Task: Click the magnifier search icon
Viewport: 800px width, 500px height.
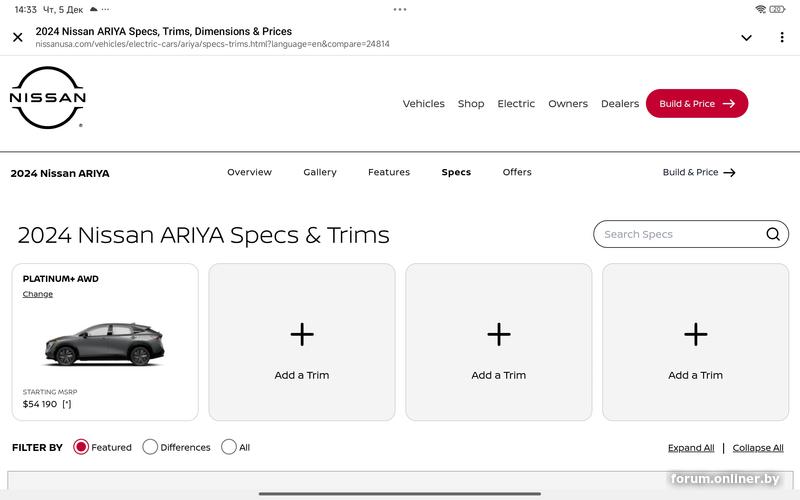Action: click(x=773, y=234)
